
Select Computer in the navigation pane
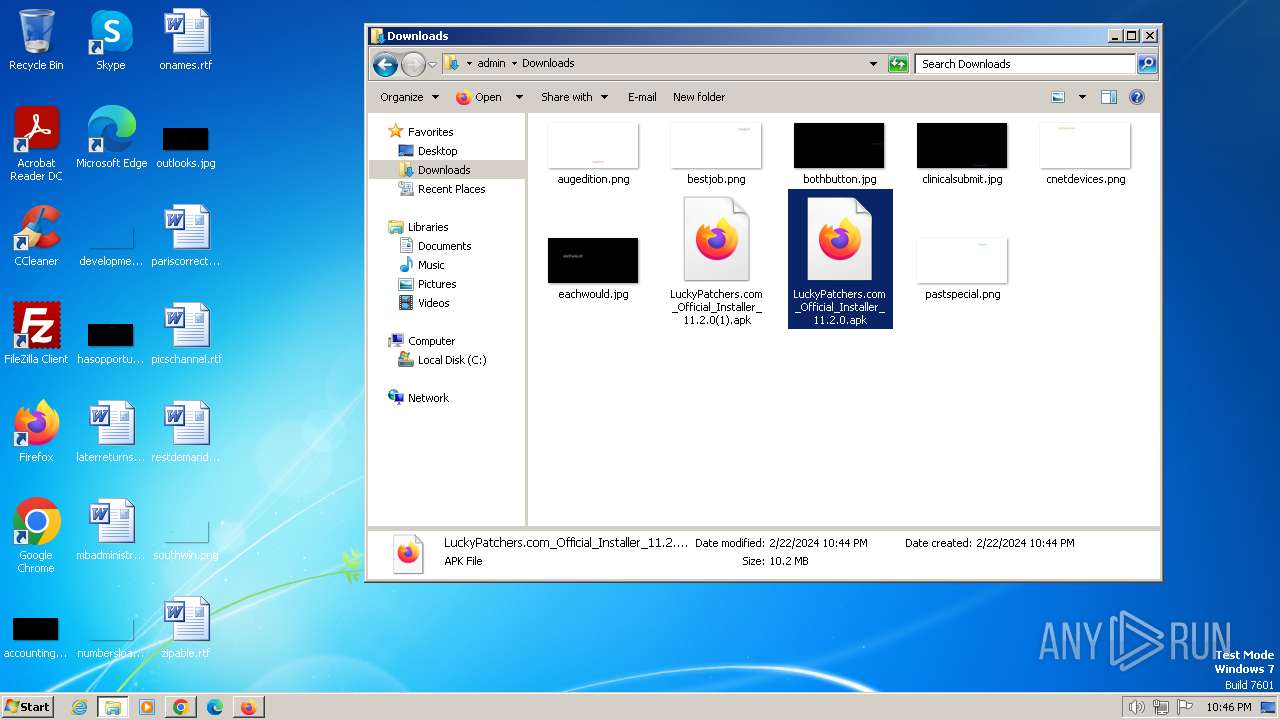coord(431,341)
